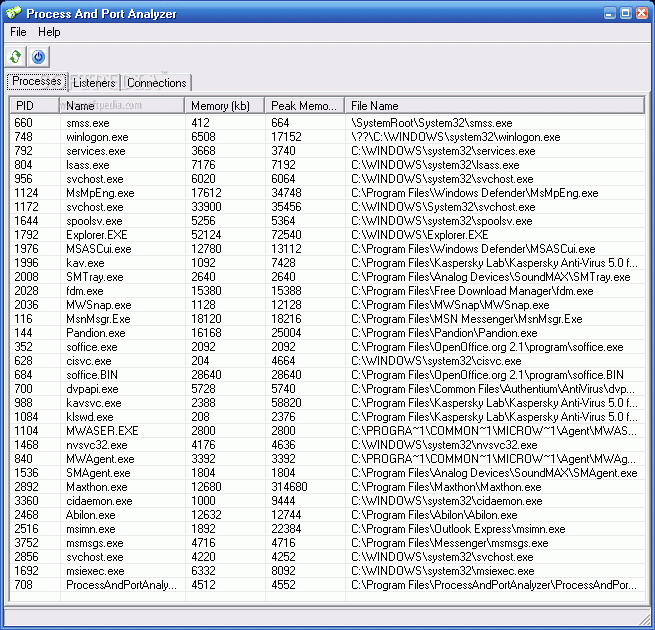The width and height of the screenshot is (655, 630).
Task: Select the MWSnap.exe process name
Action: (99, 305)
